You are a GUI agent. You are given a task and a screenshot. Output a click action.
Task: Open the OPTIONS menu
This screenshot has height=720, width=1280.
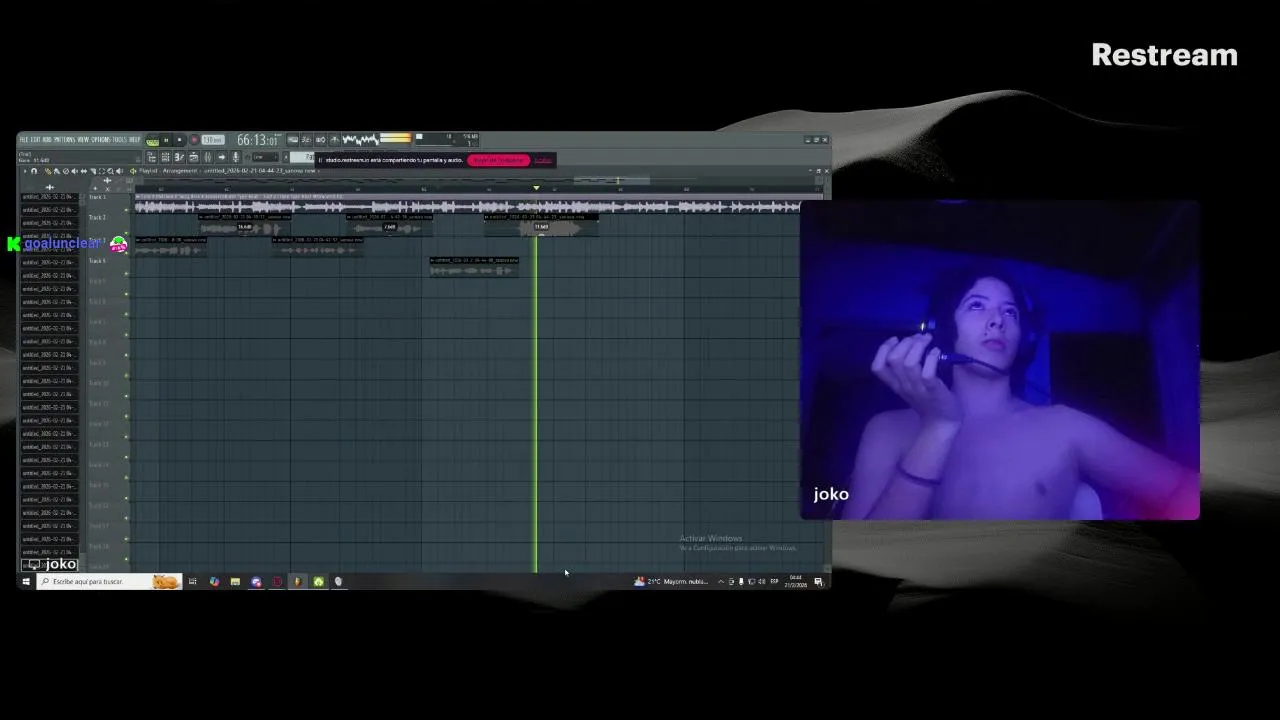(100, 140)
